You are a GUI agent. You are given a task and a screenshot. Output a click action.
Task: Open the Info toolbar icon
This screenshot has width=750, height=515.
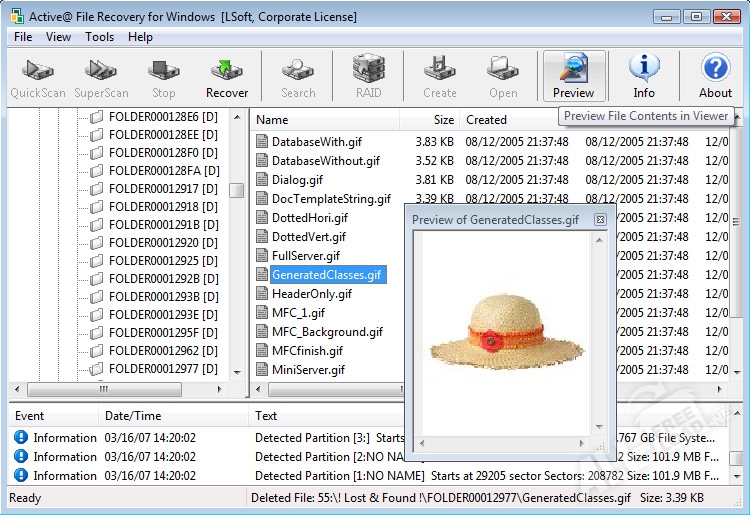click(x=644, y=76)
